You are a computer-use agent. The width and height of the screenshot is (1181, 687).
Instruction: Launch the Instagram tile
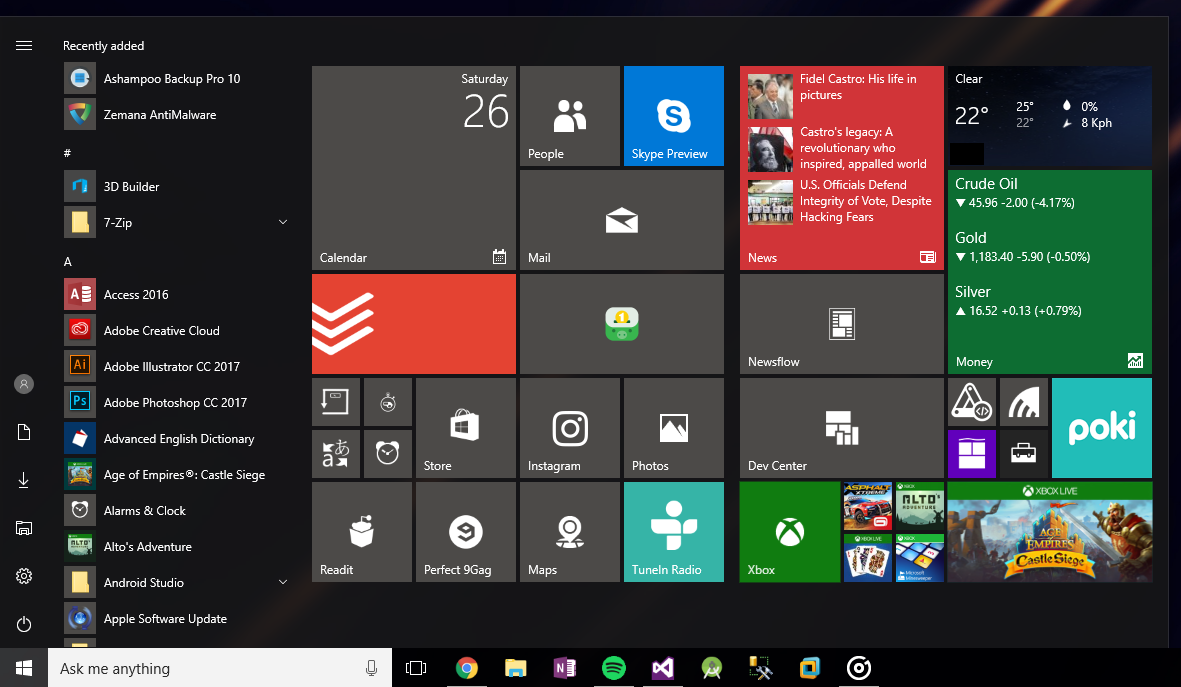[570, 428]
